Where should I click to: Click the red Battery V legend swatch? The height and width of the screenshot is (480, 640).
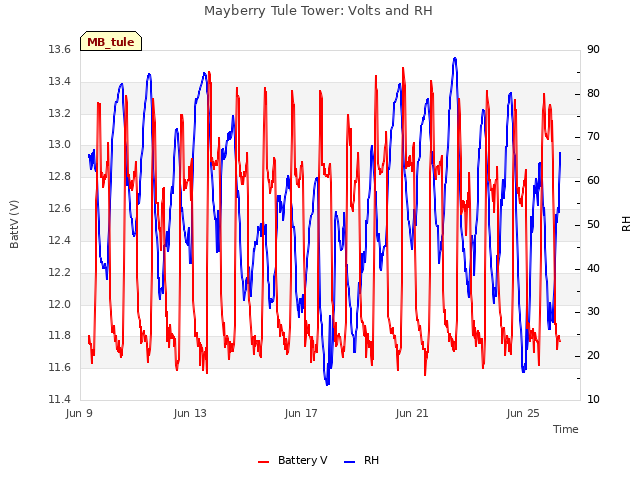264,462
